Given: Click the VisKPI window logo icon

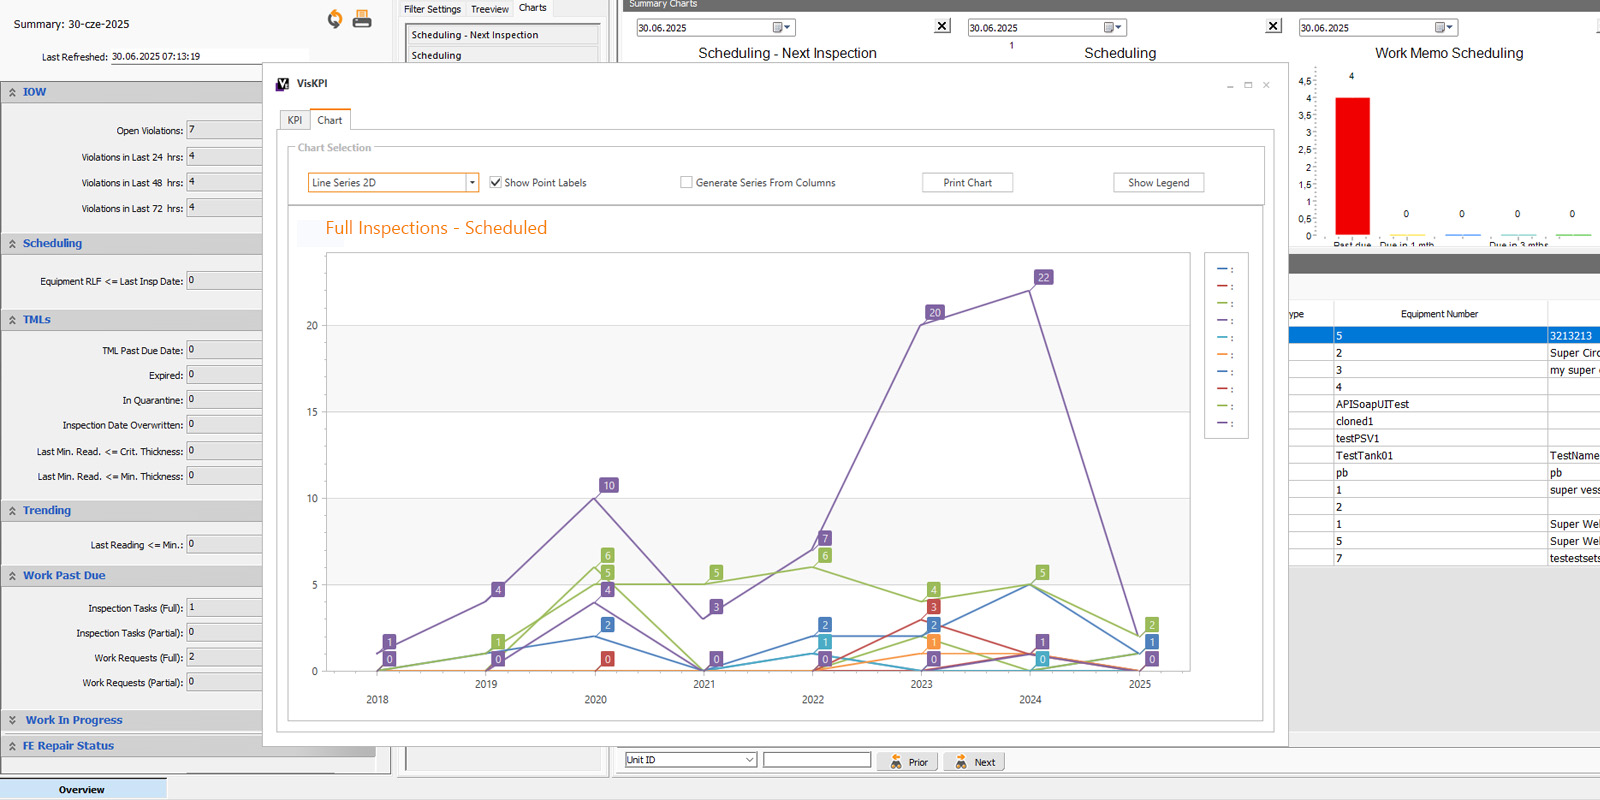Looking at the screenshot, I should click(x=282, y=84).
